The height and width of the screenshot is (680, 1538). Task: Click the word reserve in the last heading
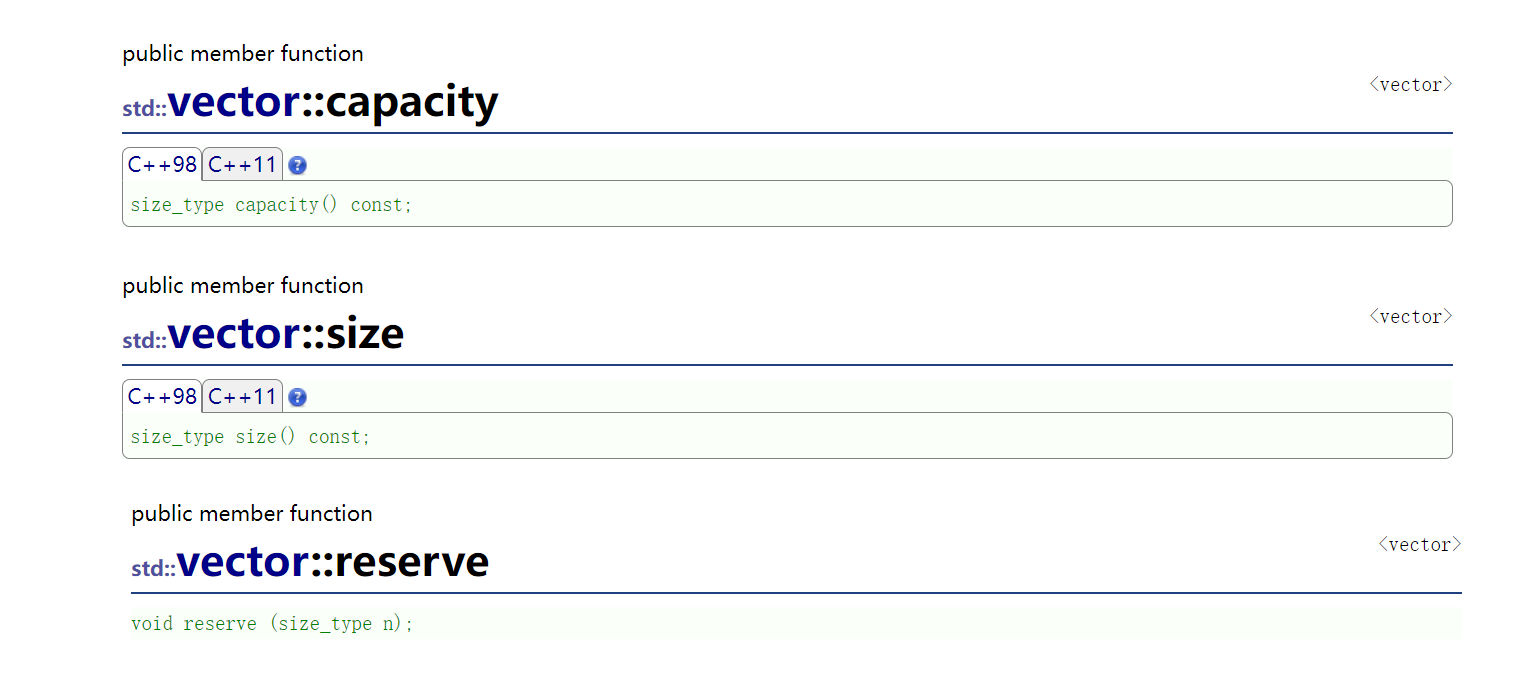(411, 562)
